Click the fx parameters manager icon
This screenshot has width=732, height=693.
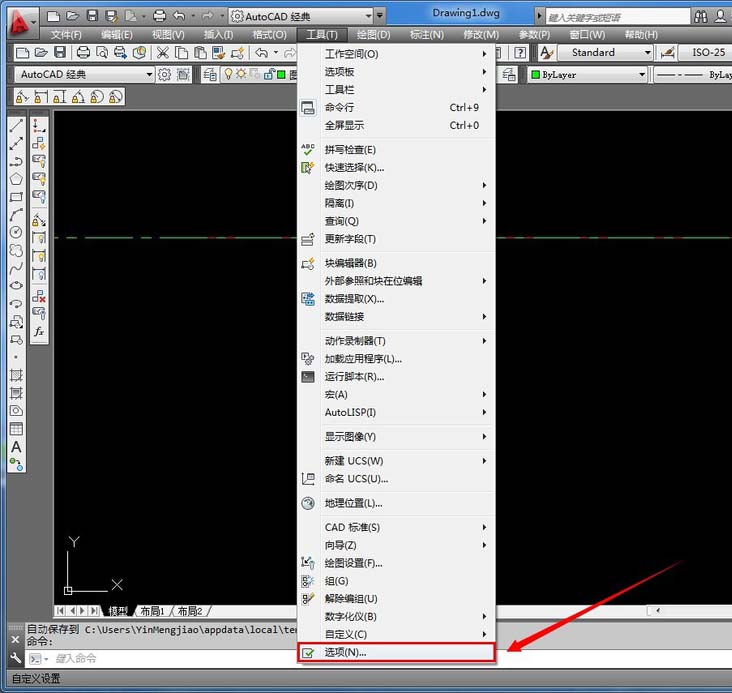click(x=39, y=331)
